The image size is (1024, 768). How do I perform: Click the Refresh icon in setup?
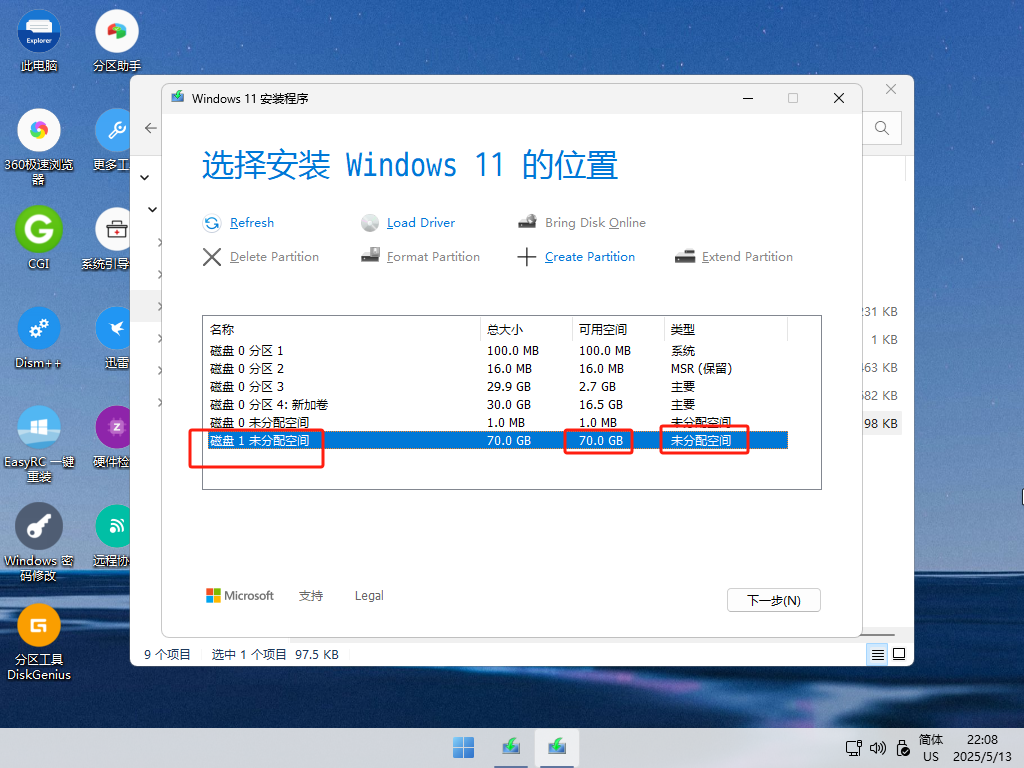click(212, 223)
